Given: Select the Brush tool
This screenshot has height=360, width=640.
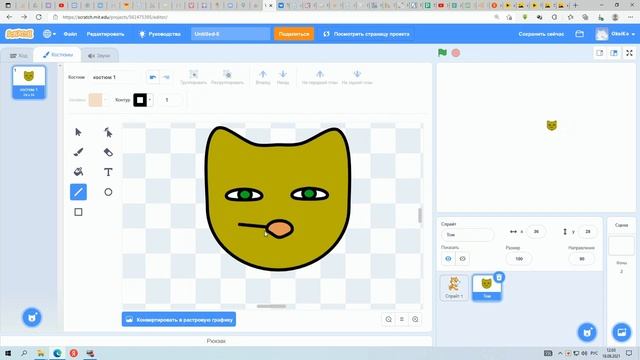Looking at the screenshot, I should [78, 152].
